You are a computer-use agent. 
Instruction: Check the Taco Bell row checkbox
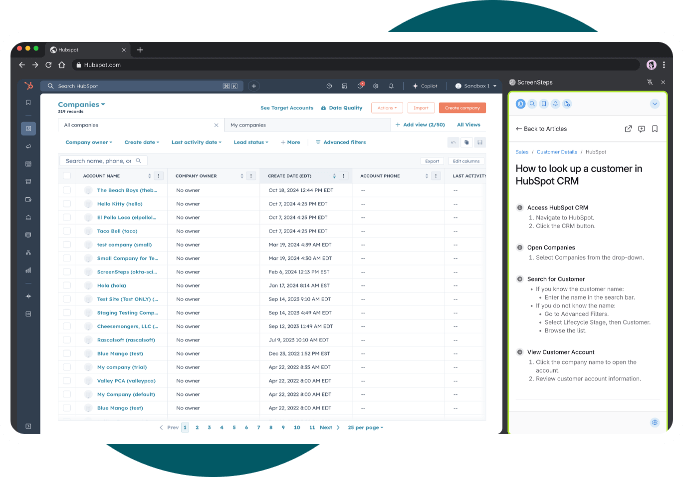(x=67, y=231)
